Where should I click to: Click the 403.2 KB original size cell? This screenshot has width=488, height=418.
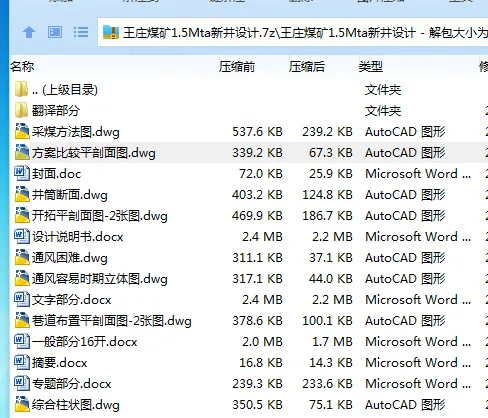[257, 195]
